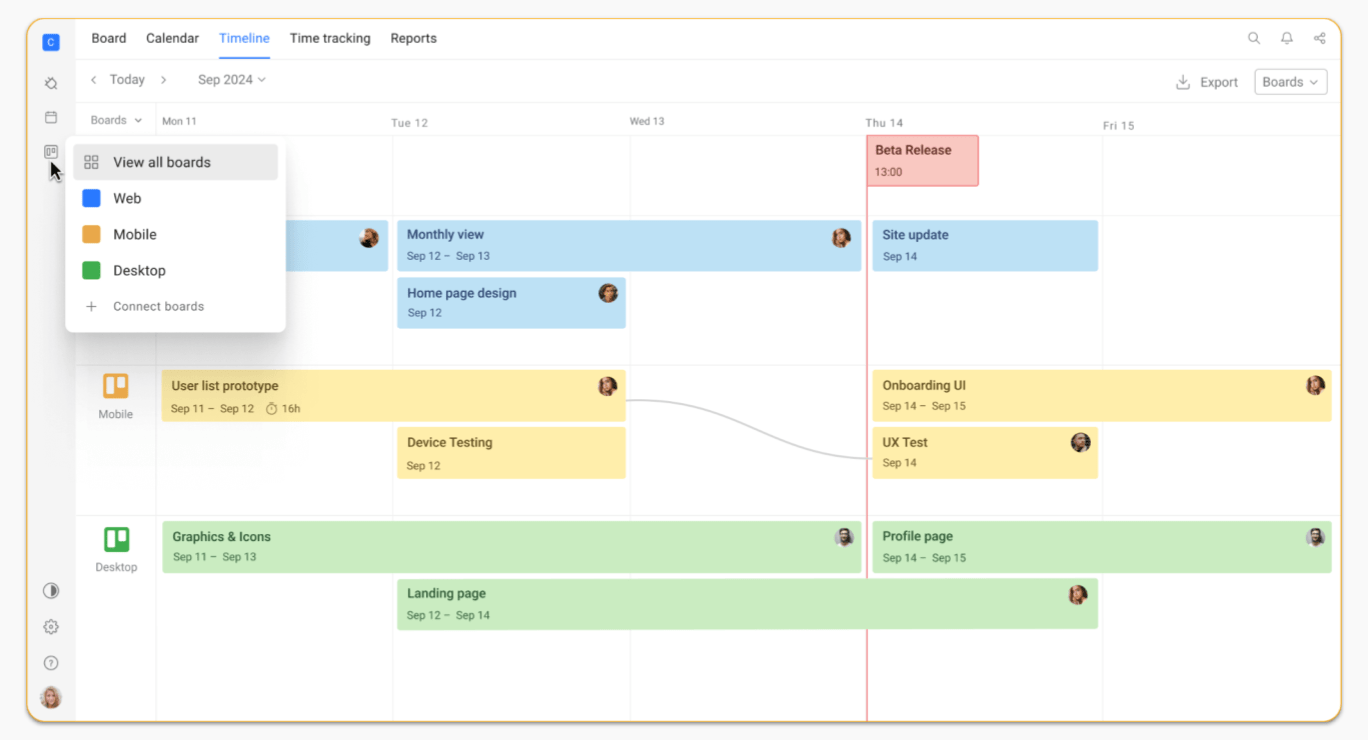Click the boards icon in left sidebar
The height and width of the screenshot is (740, 1368).
[51, 152]
